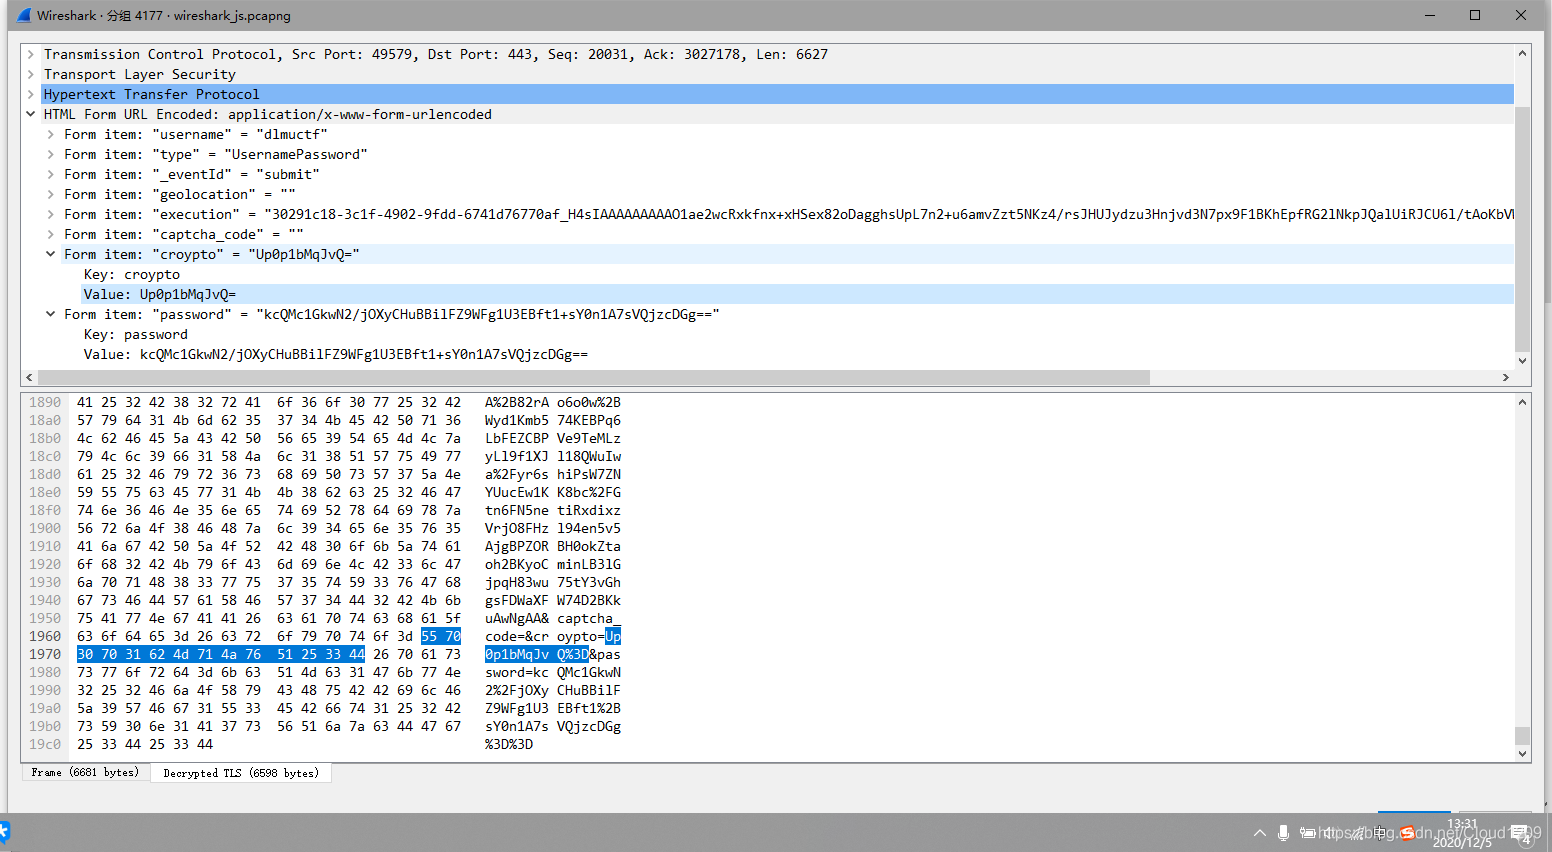Select the Transport Layer Security text row

[140, 74]
